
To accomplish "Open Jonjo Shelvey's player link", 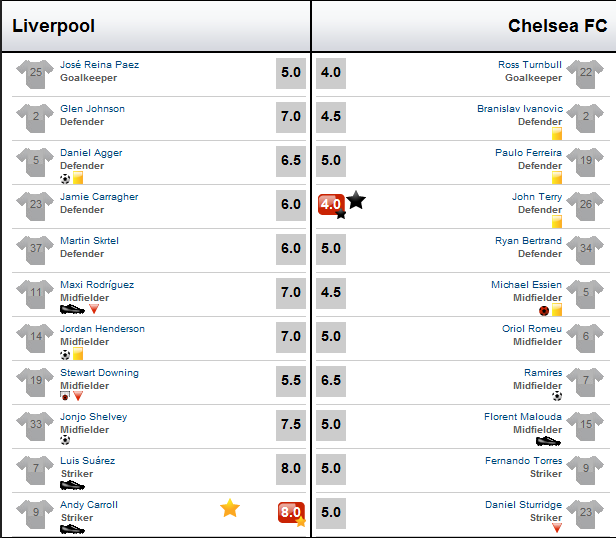I will pos(94,417).
